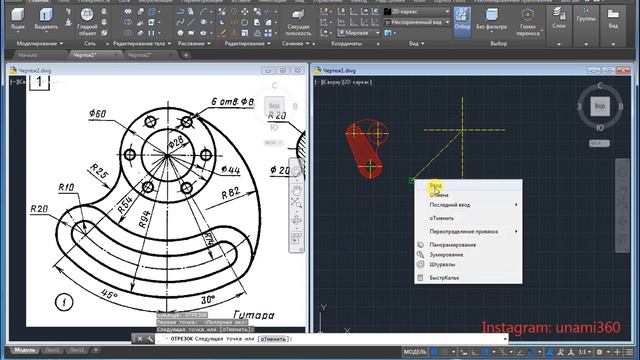Switch to the Начало tab
Viewport: 640px width, 360px height.
28,55
